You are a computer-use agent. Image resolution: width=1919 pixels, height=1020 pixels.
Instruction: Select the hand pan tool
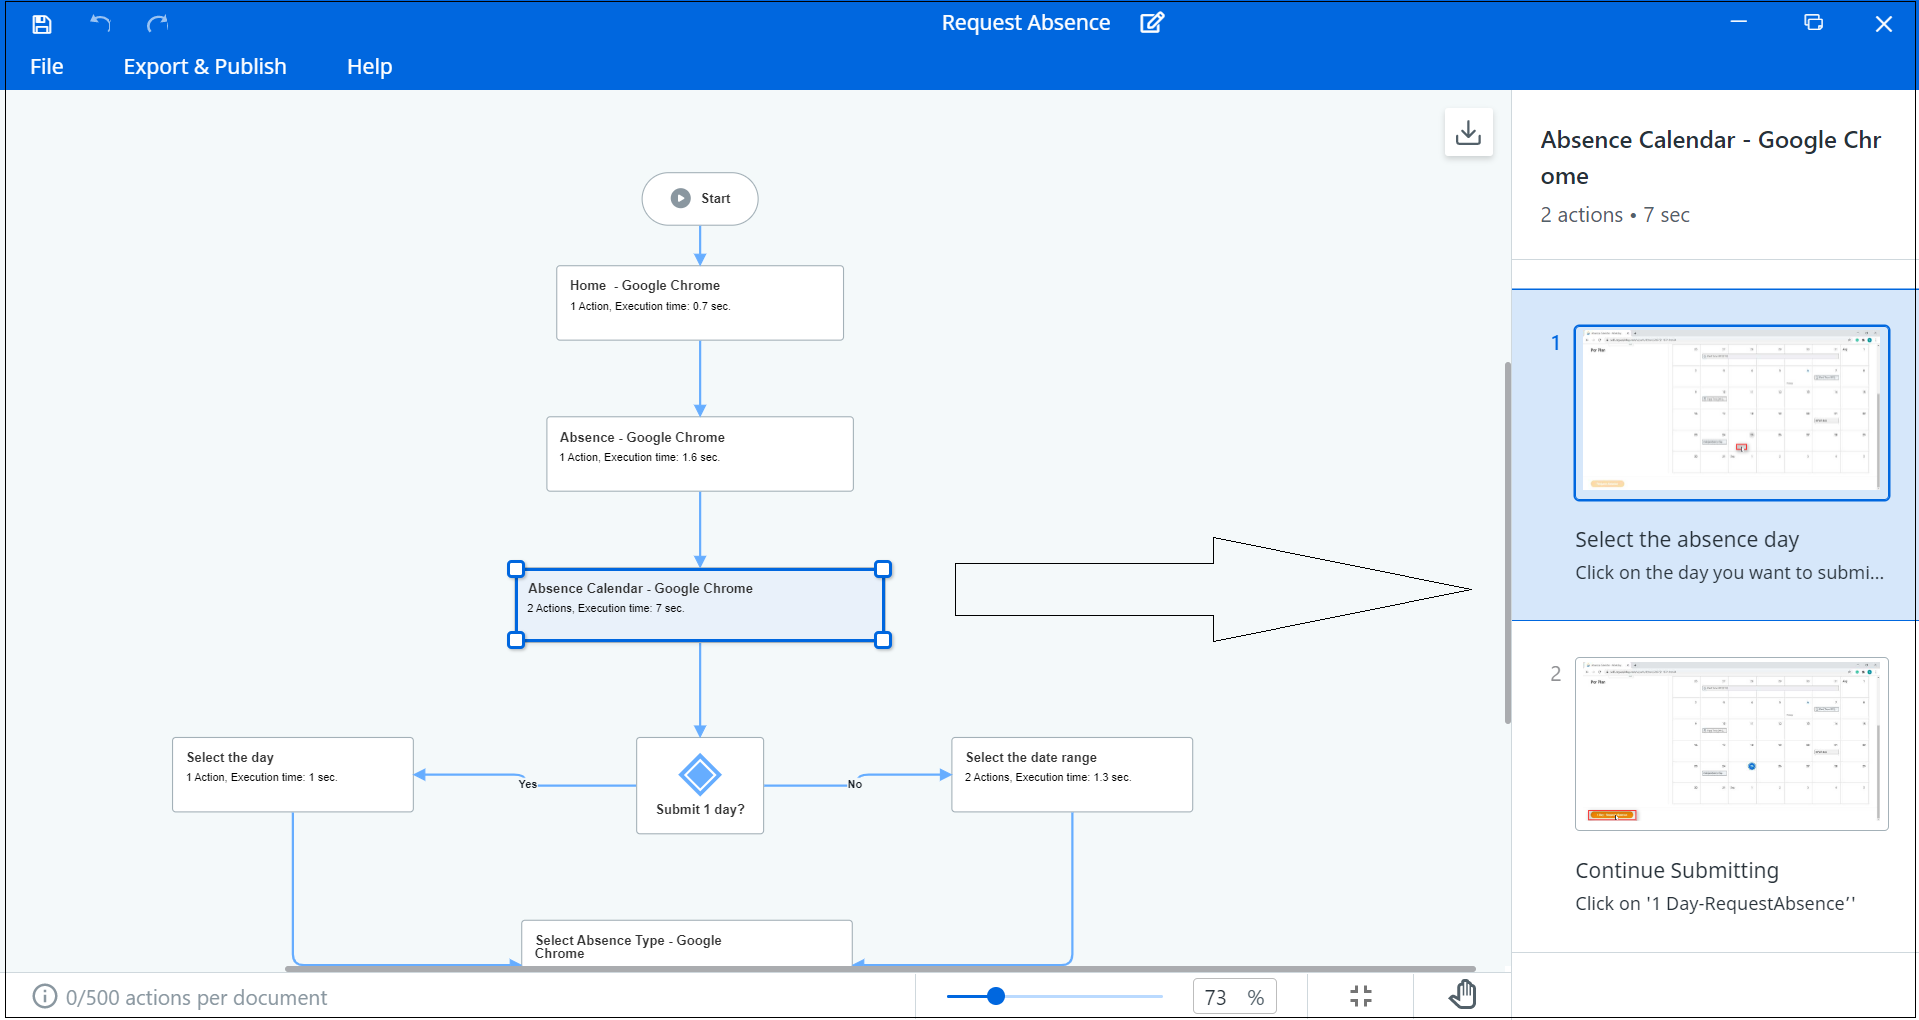pyautogui.click(x=1462, y=995)
